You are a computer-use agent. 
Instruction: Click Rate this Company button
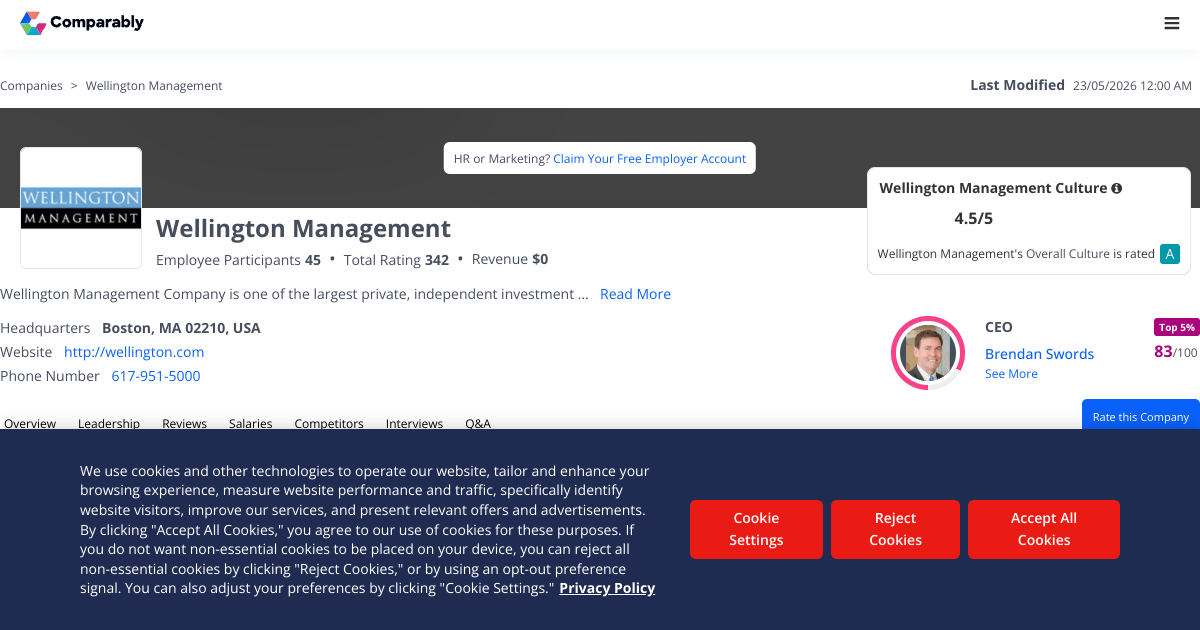coord(1141,415)
